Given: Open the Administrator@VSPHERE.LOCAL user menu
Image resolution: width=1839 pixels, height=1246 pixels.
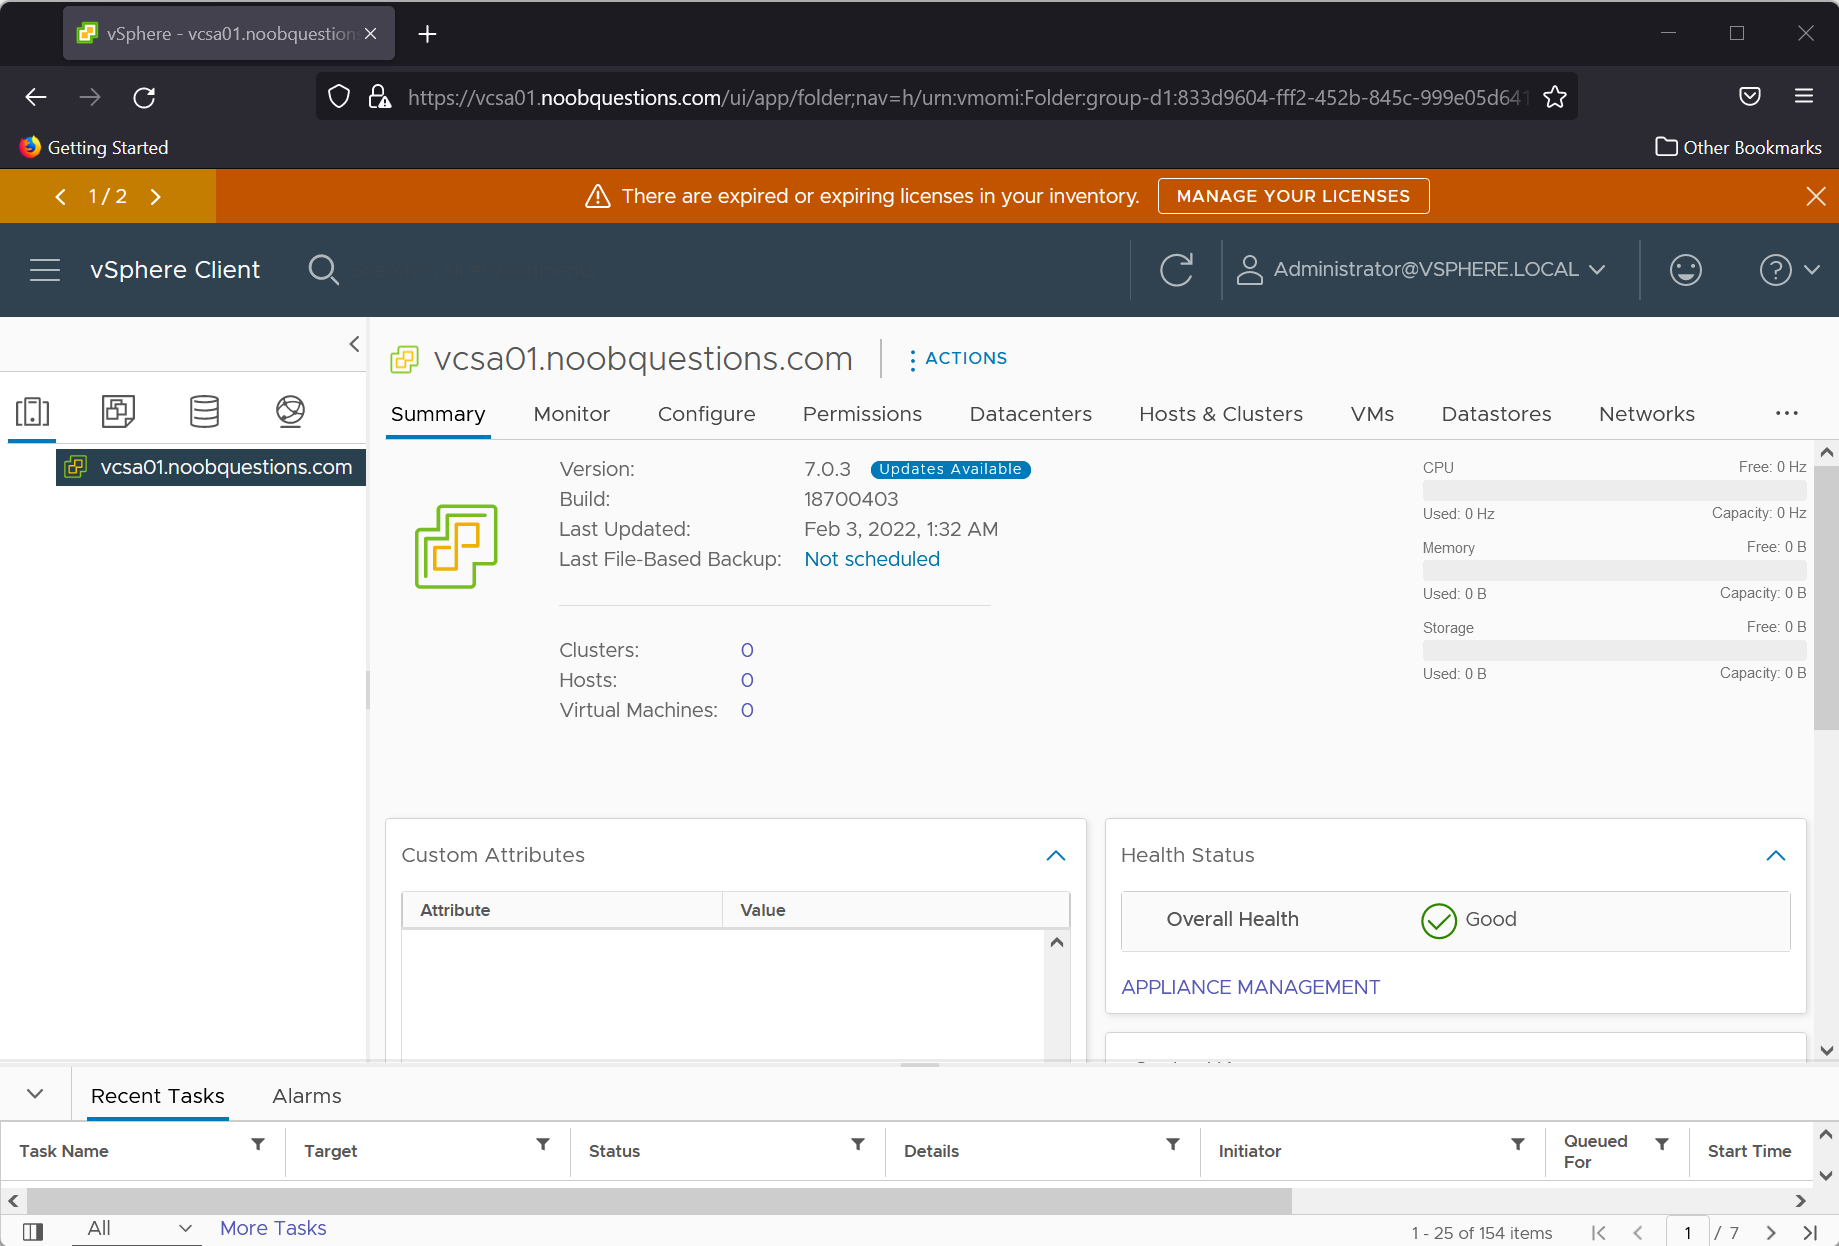Looking at the screenshot, I should [x=1421, y=270].
